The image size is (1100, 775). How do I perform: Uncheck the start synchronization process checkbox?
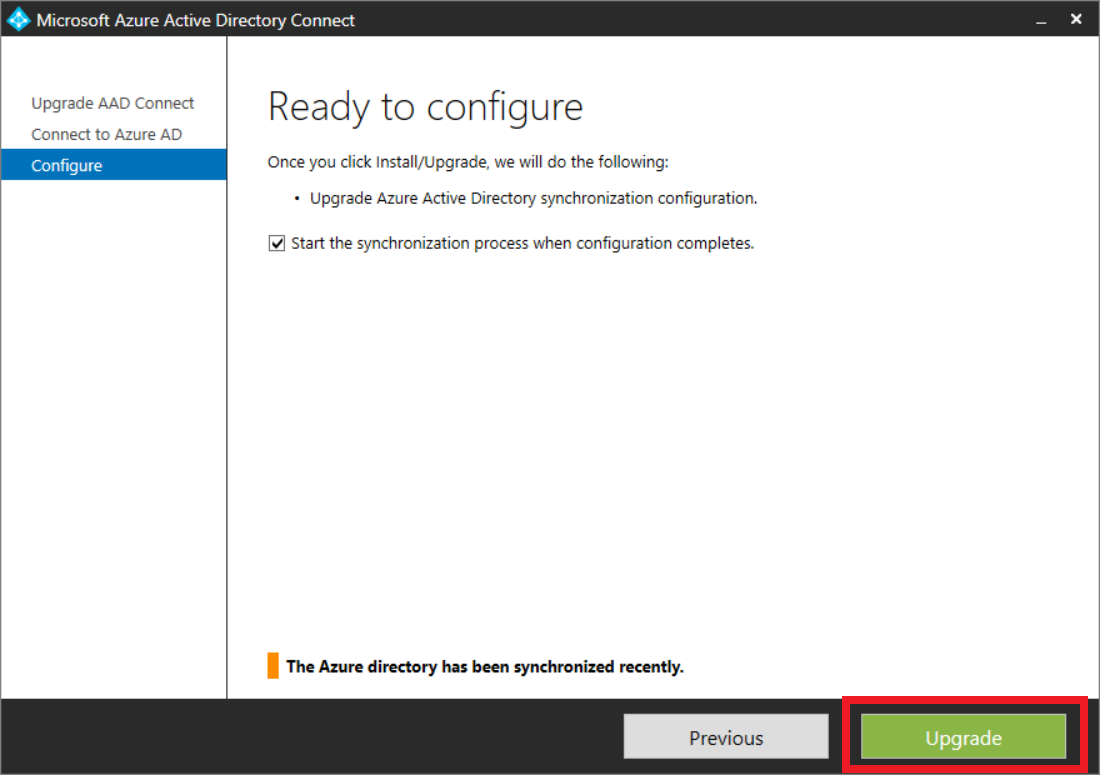(277, 243)
